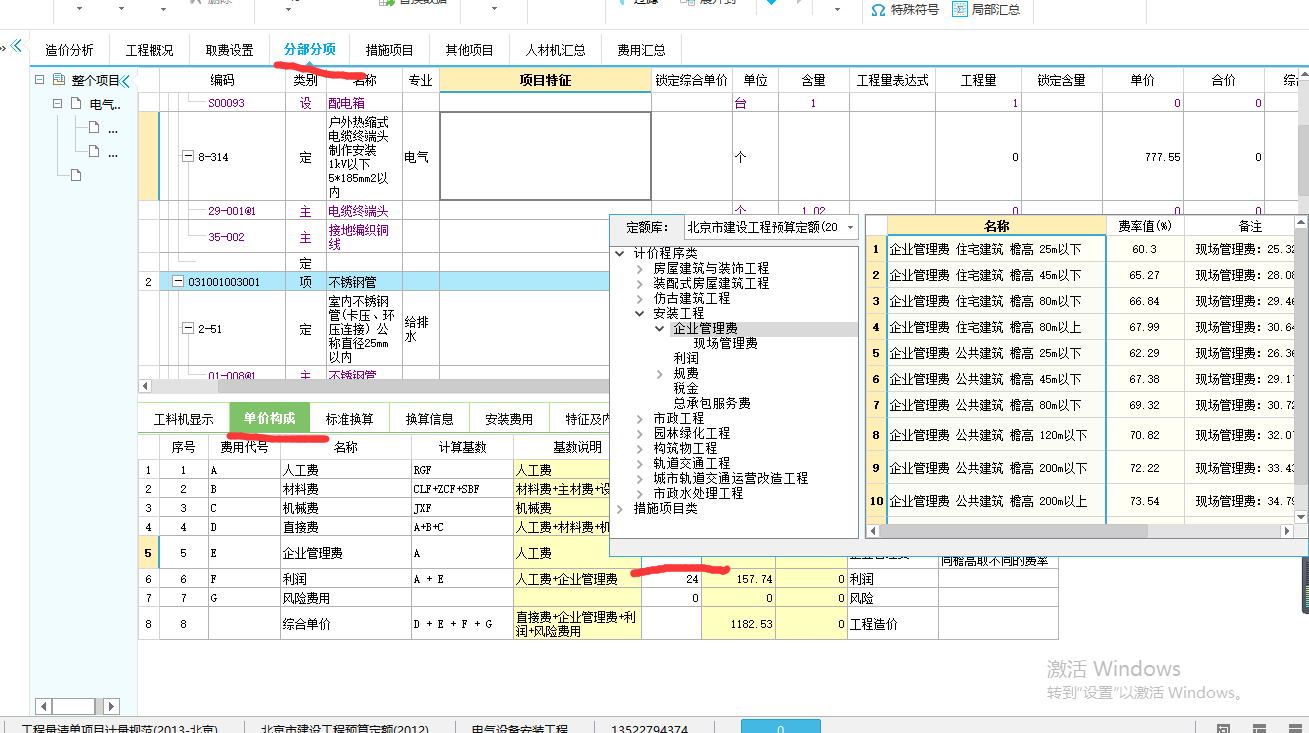Image resolution: width=1309 pixels, height=733 pixels.
Task: Select 现场管理费 tree item
Action: [726, 343]
